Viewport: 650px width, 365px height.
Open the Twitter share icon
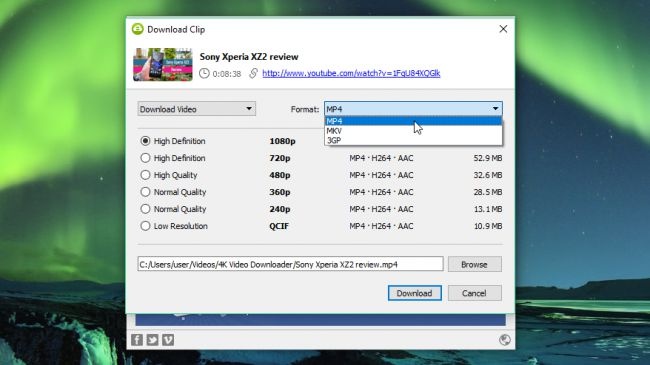click(152, 340)
